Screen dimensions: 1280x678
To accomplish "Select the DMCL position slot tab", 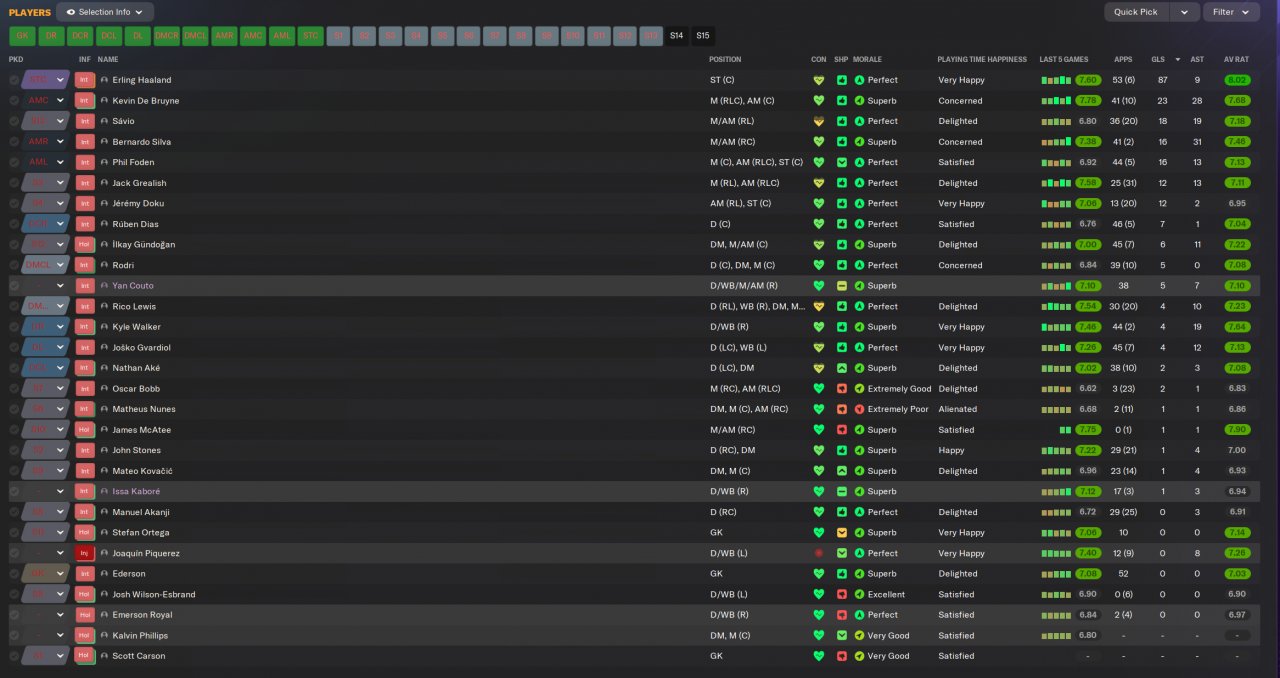I will (196, 36).
